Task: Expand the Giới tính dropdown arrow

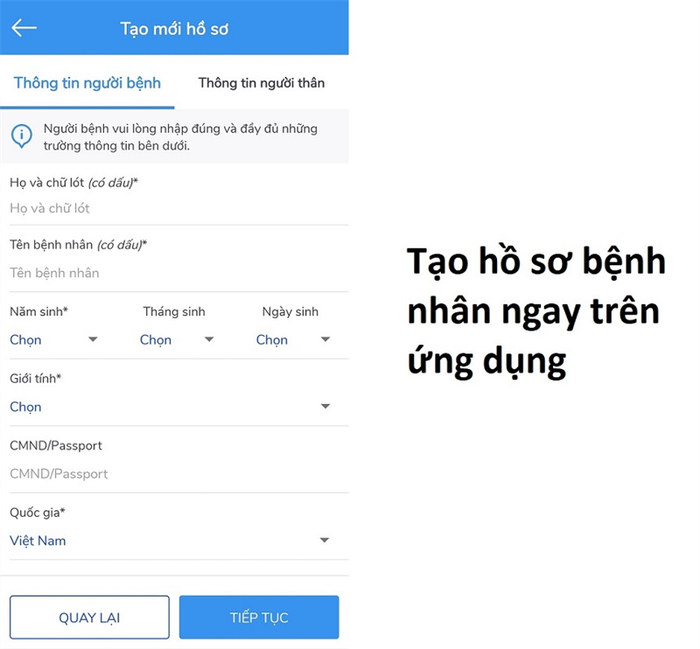Action: (325, 406)
